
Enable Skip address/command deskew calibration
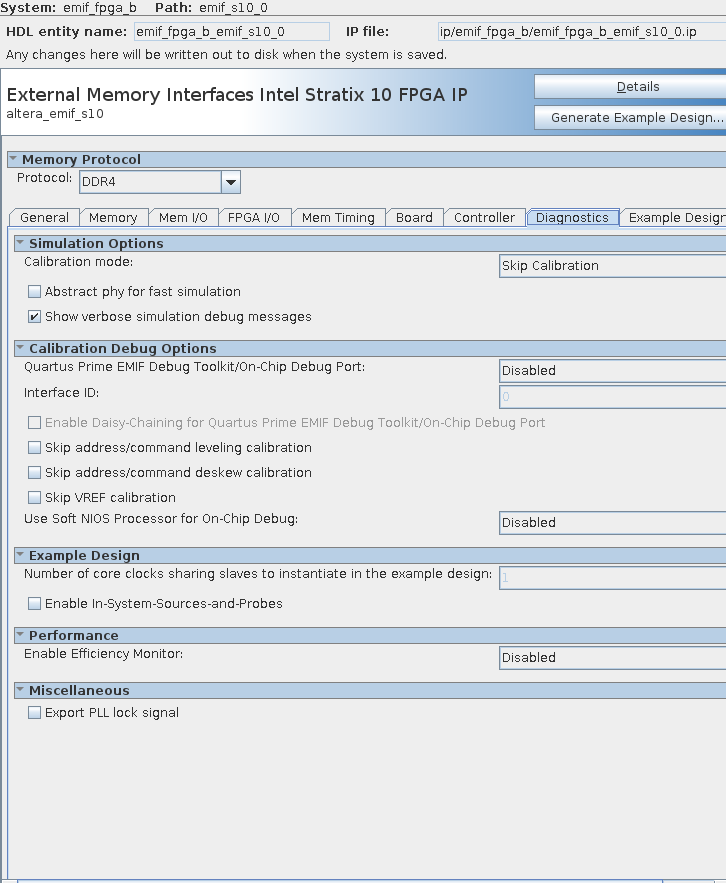pos(34,472)
